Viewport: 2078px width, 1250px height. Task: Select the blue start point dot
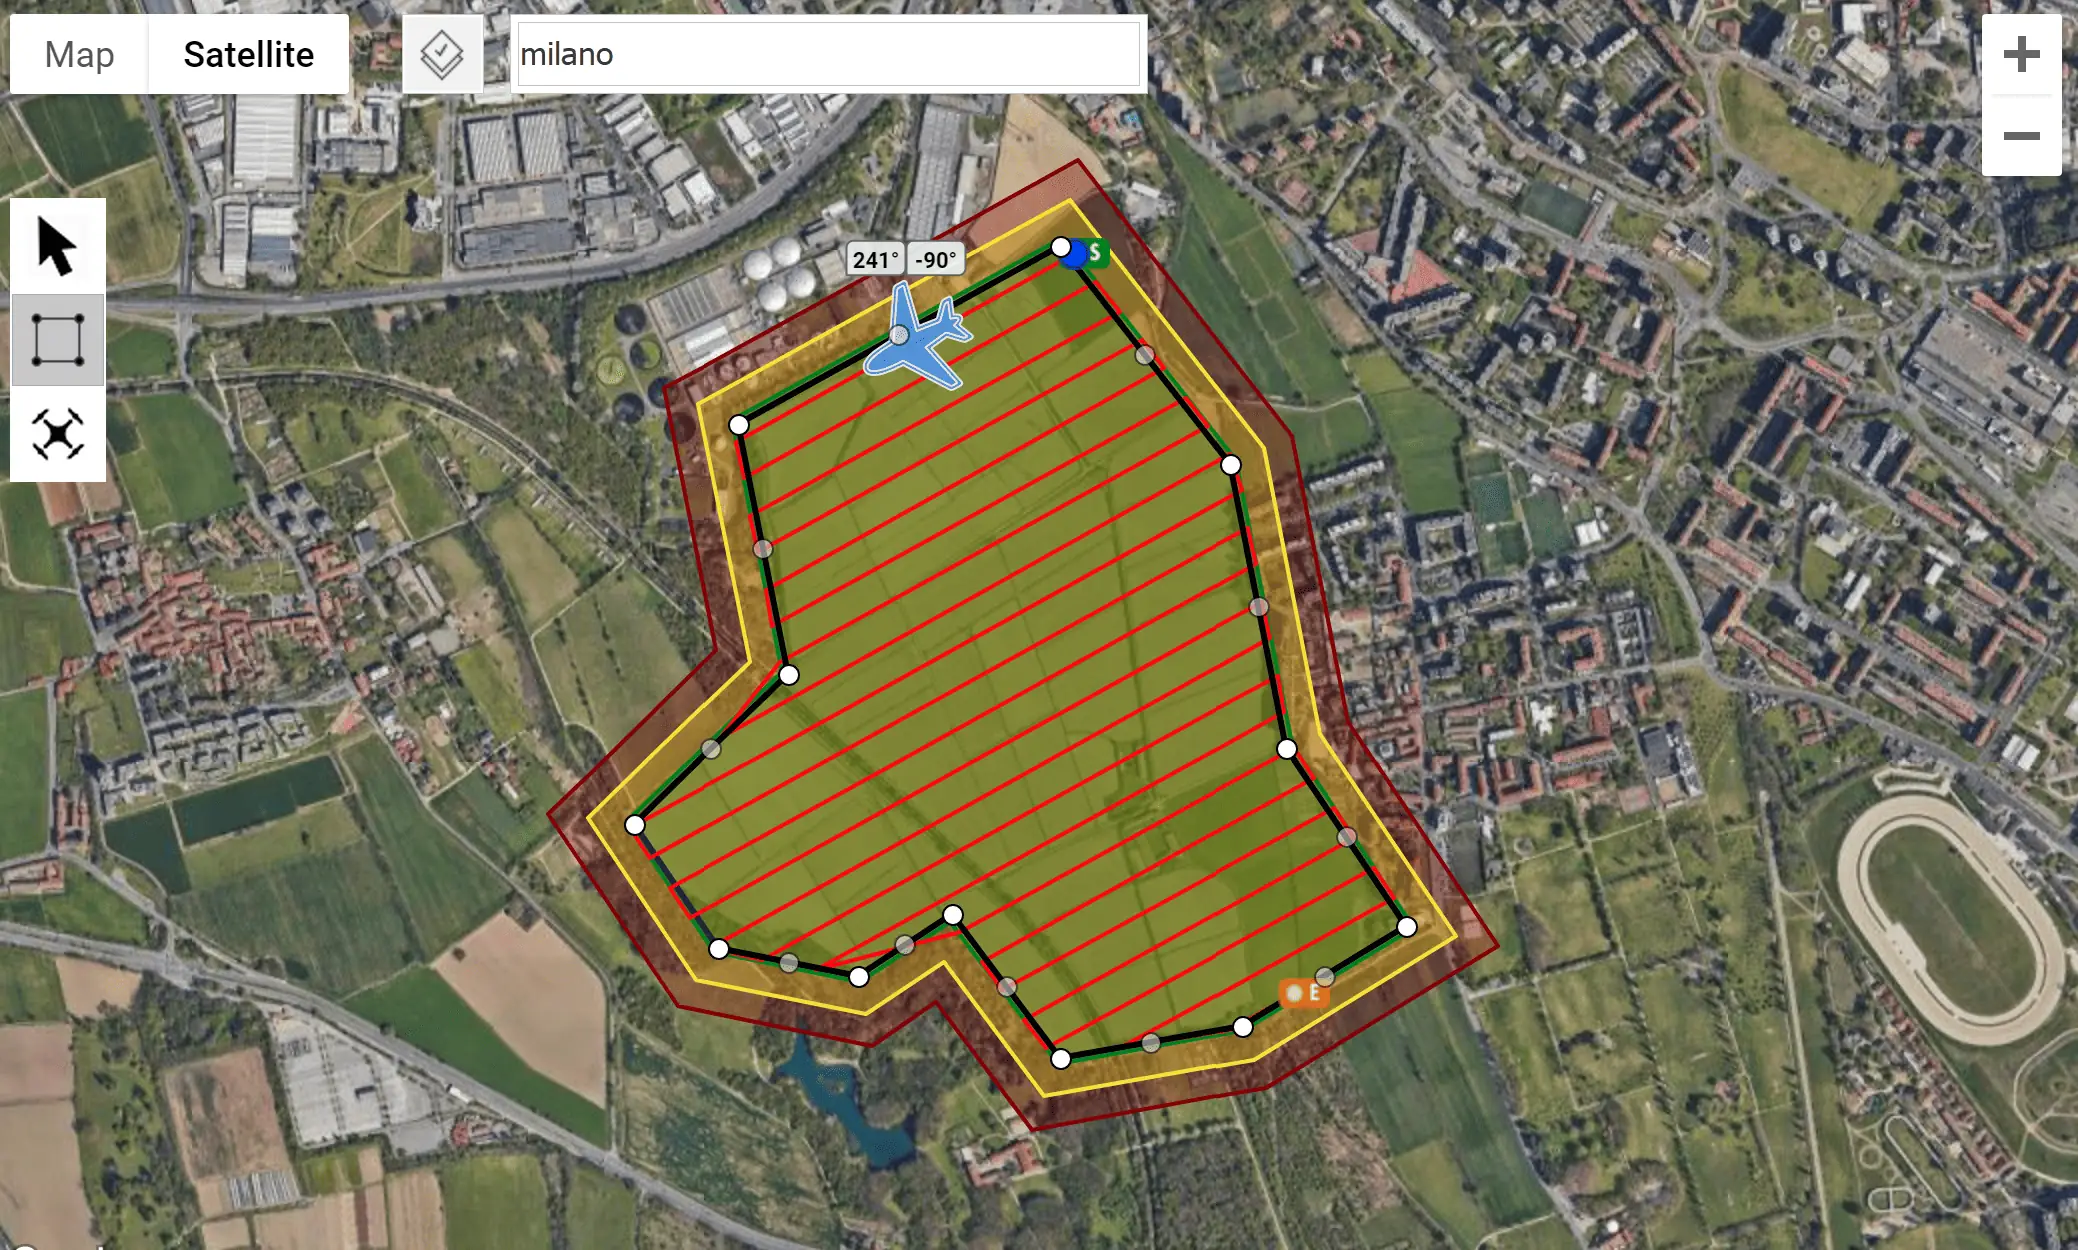click(1075, 254)
